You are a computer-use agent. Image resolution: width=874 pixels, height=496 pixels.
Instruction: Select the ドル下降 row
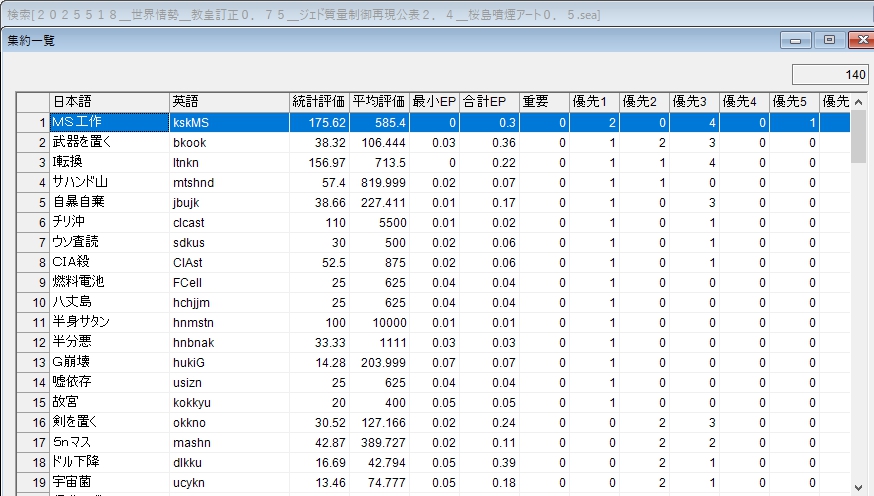point(108,462)
